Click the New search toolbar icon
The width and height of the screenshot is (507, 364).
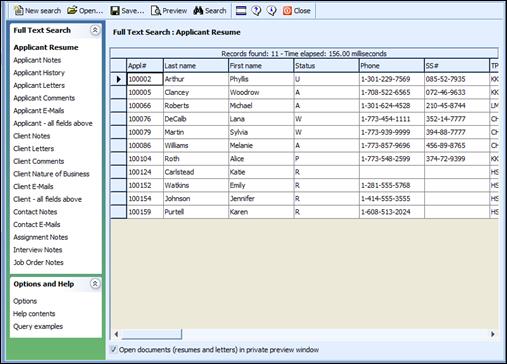tap(19, 11)
